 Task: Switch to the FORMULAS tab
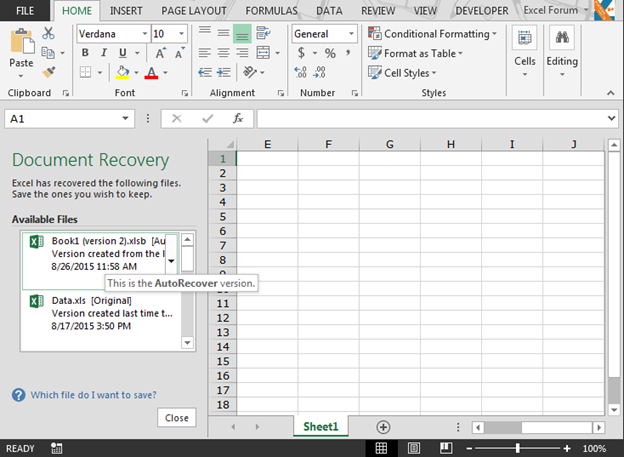(x=271, y=11)
